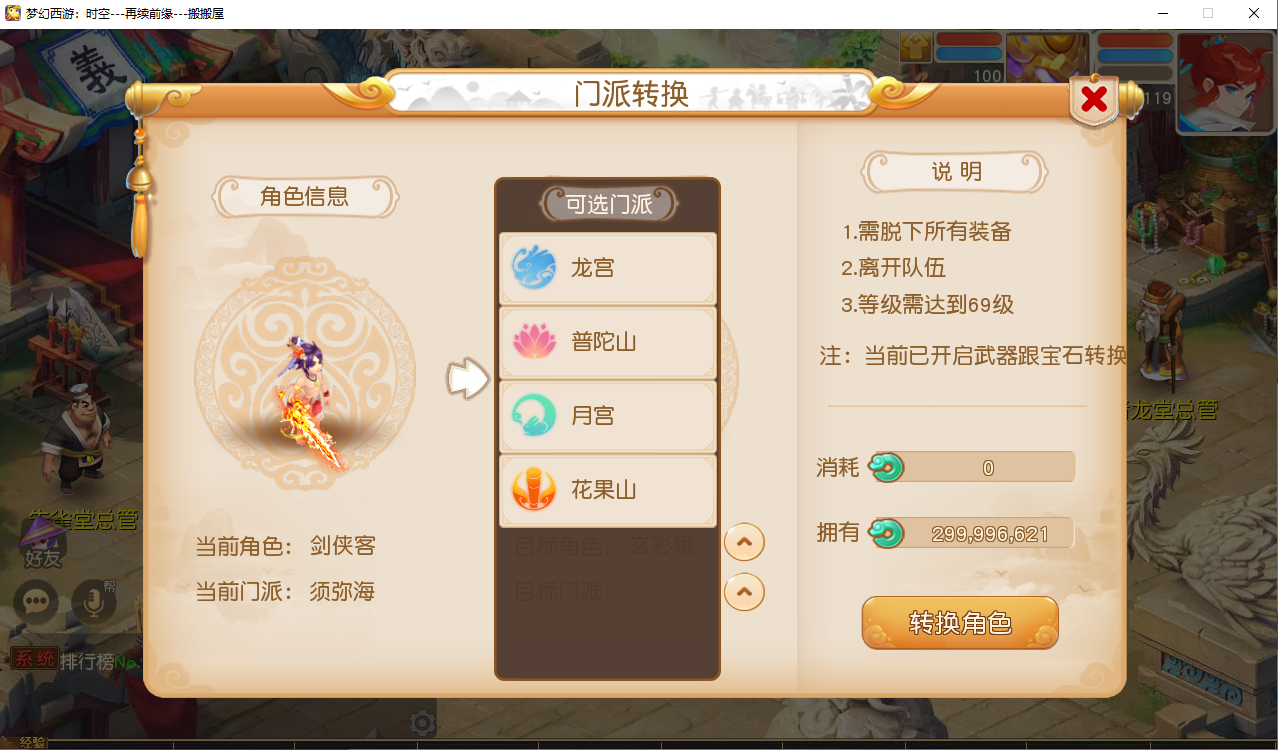Click the 月宫 teal crescent icon
This screenshot has width=1278, height=750.
(534, 416)
